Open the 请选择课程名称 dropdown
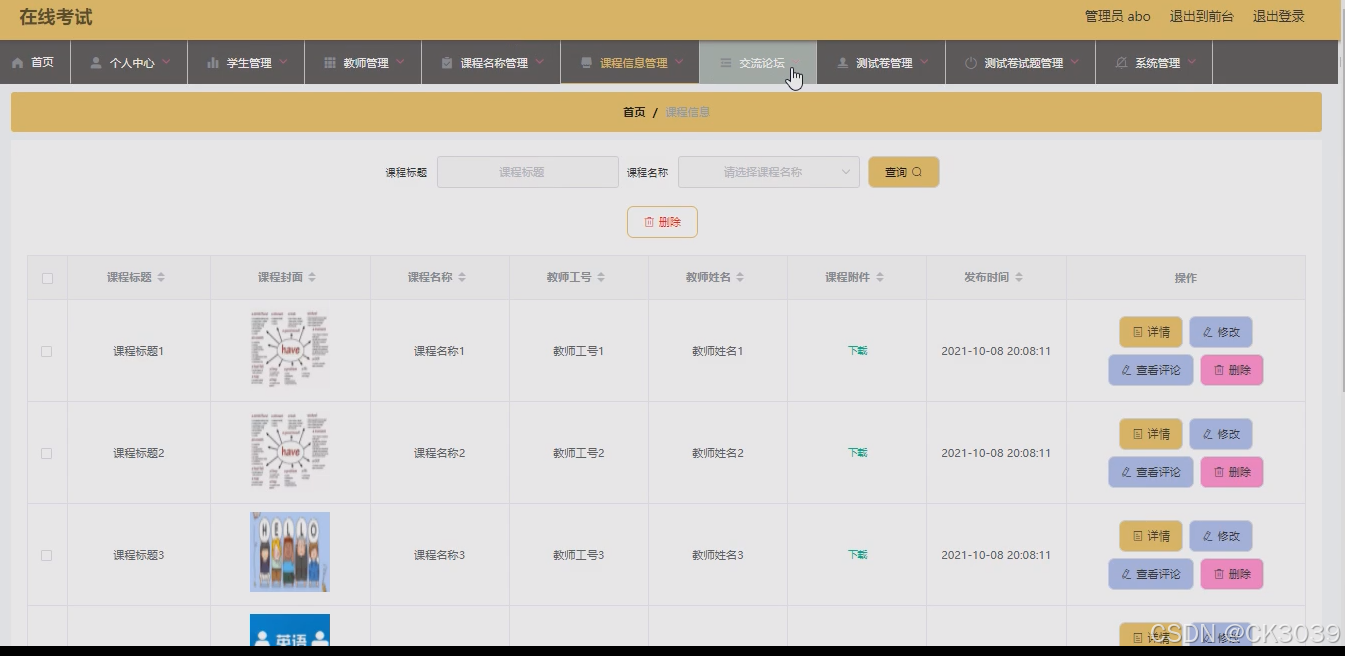 coord(768,172)
